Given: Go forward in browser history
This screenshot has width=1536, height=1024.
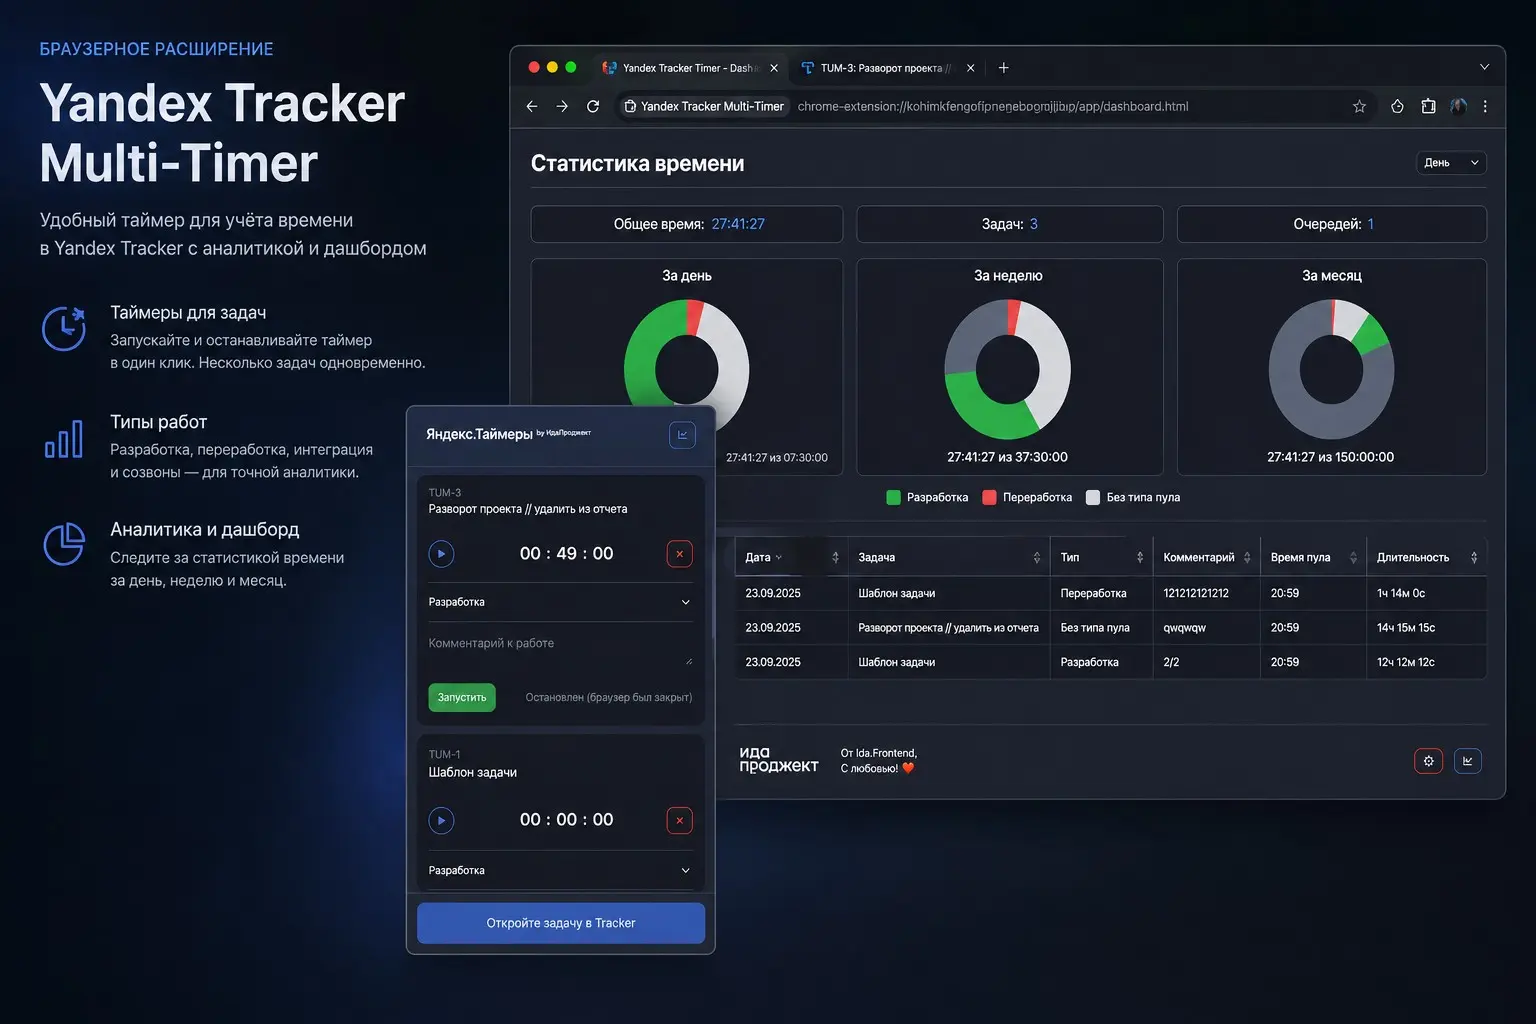Looking at the screenshot, I should (x=562, y=106).
